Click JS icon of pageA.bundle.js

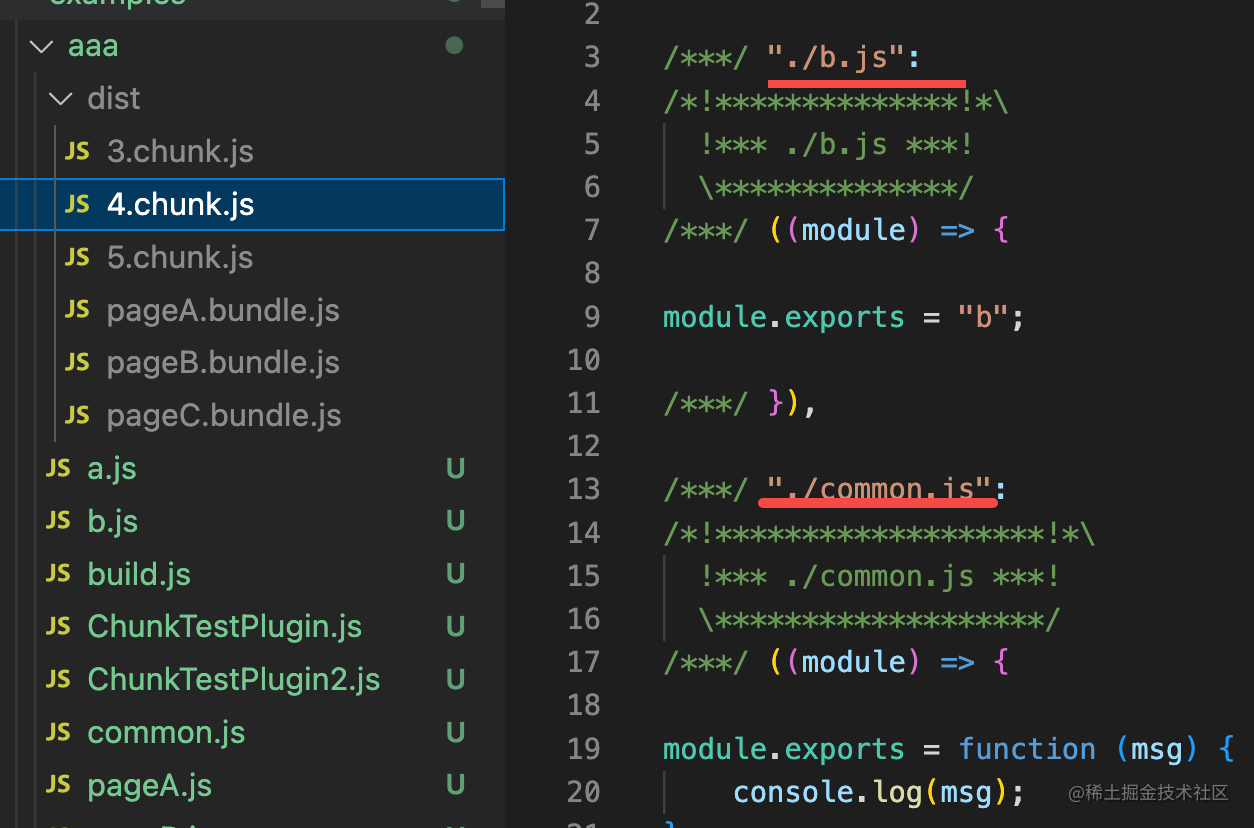click(x=77, y=310)
